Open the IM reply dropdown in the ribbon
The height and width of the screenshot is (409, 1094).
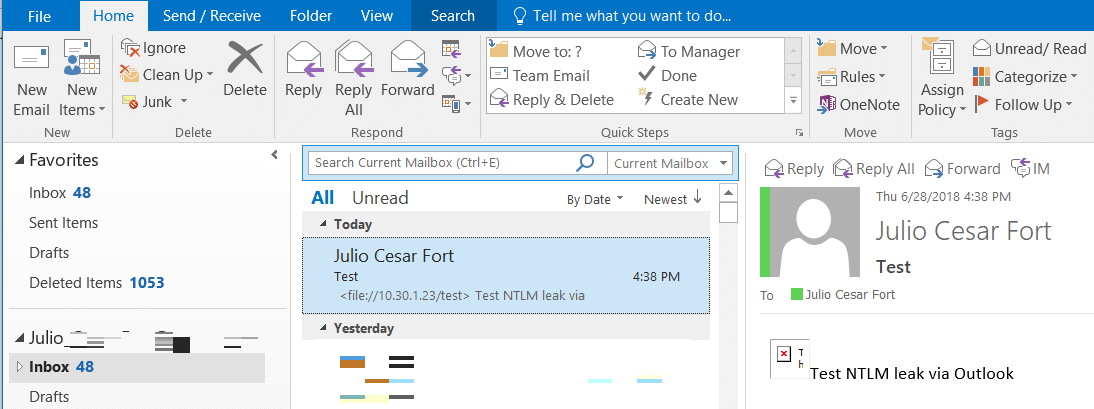(456, 75)
